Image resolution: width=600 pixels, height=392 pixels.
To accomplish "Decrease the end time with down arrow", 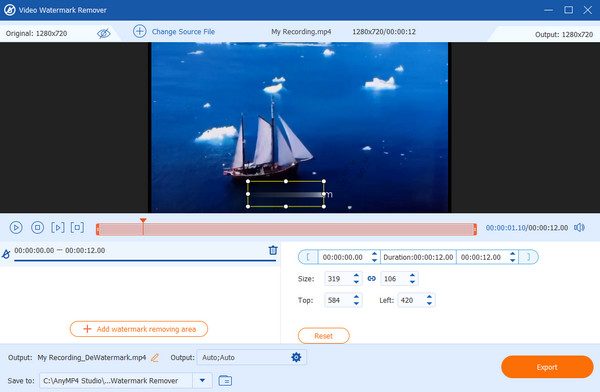I will tap(512, 261).
